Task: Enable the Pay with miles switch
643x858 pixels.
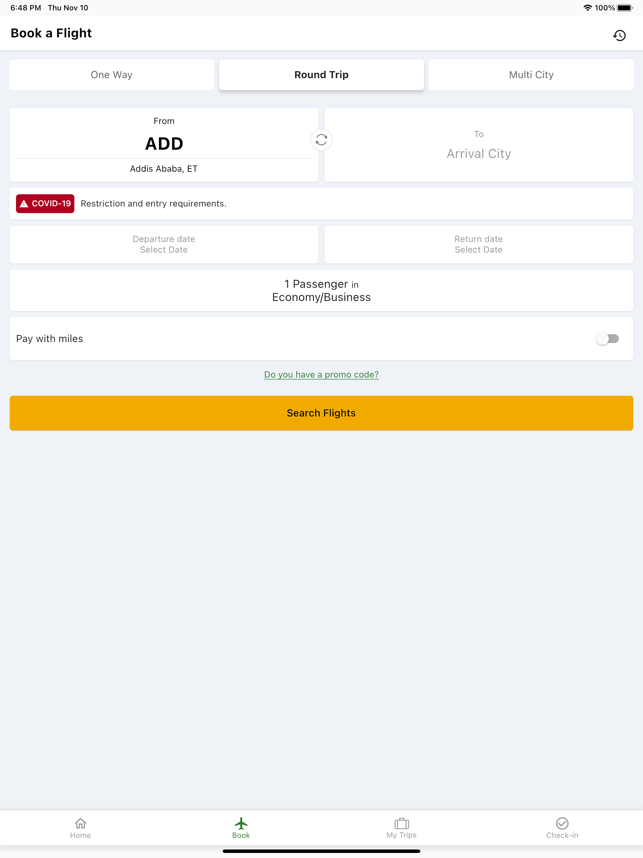Action: [607, 339]
